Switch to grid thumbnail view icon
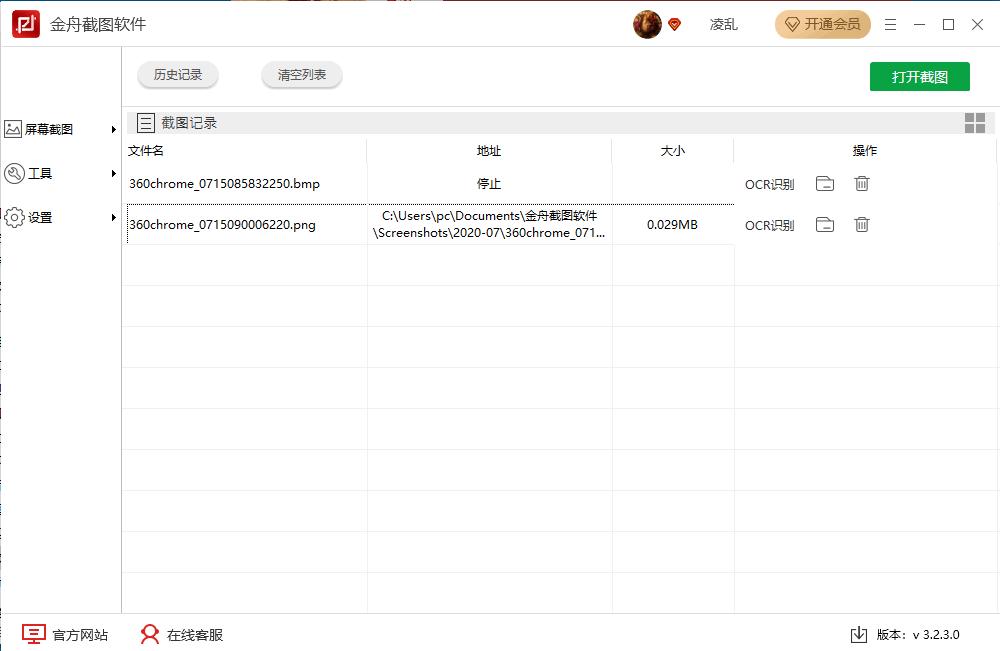The width and height of the screenshot is (1000, 651). pyautogui.click(x=974, y=122)
